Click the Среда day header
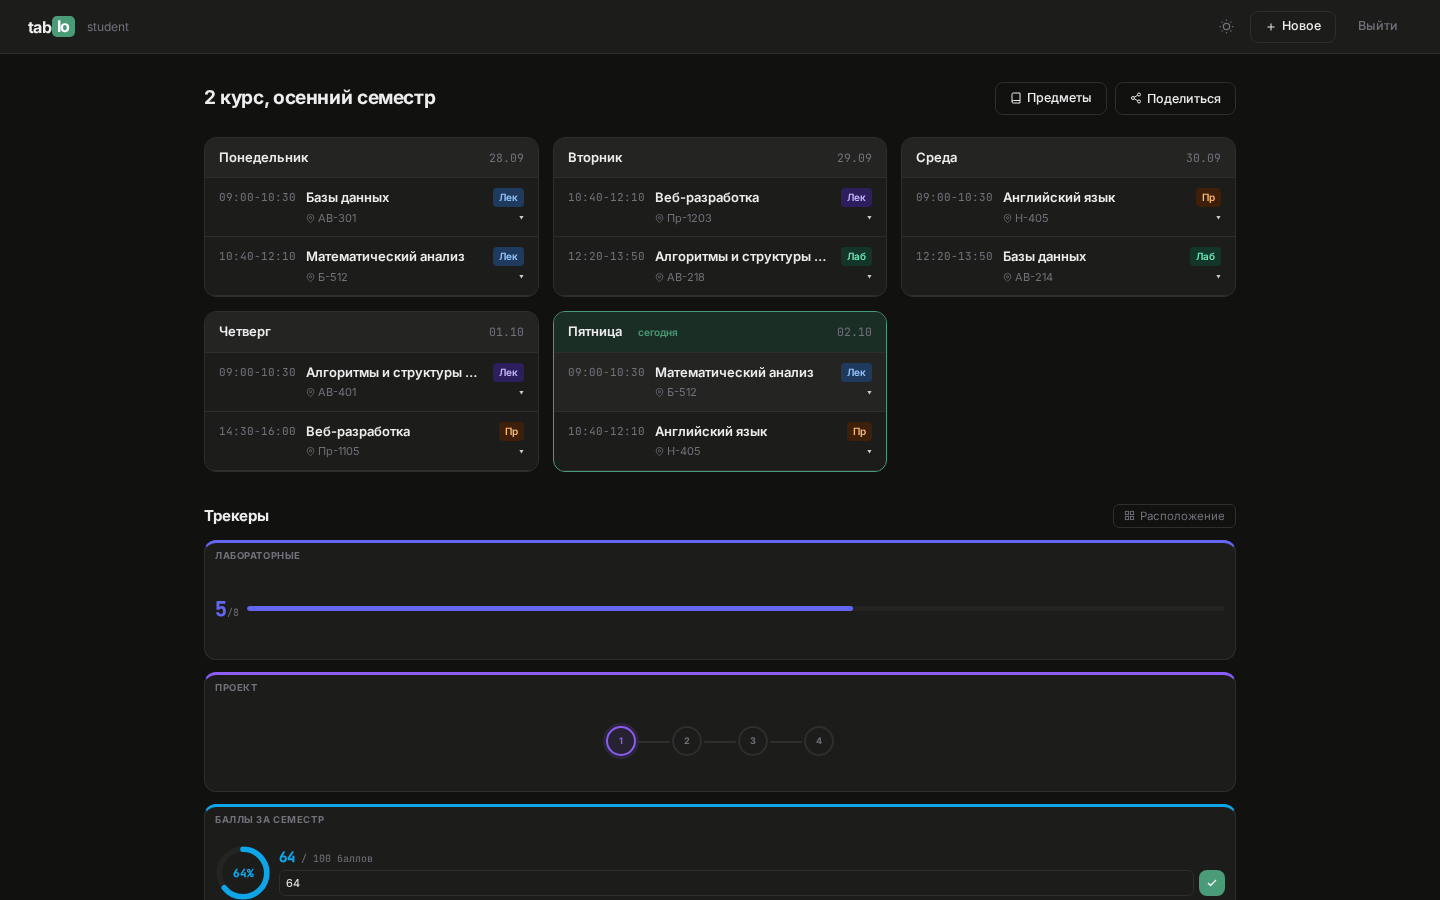1440x900 pixels. (1068, 158)
